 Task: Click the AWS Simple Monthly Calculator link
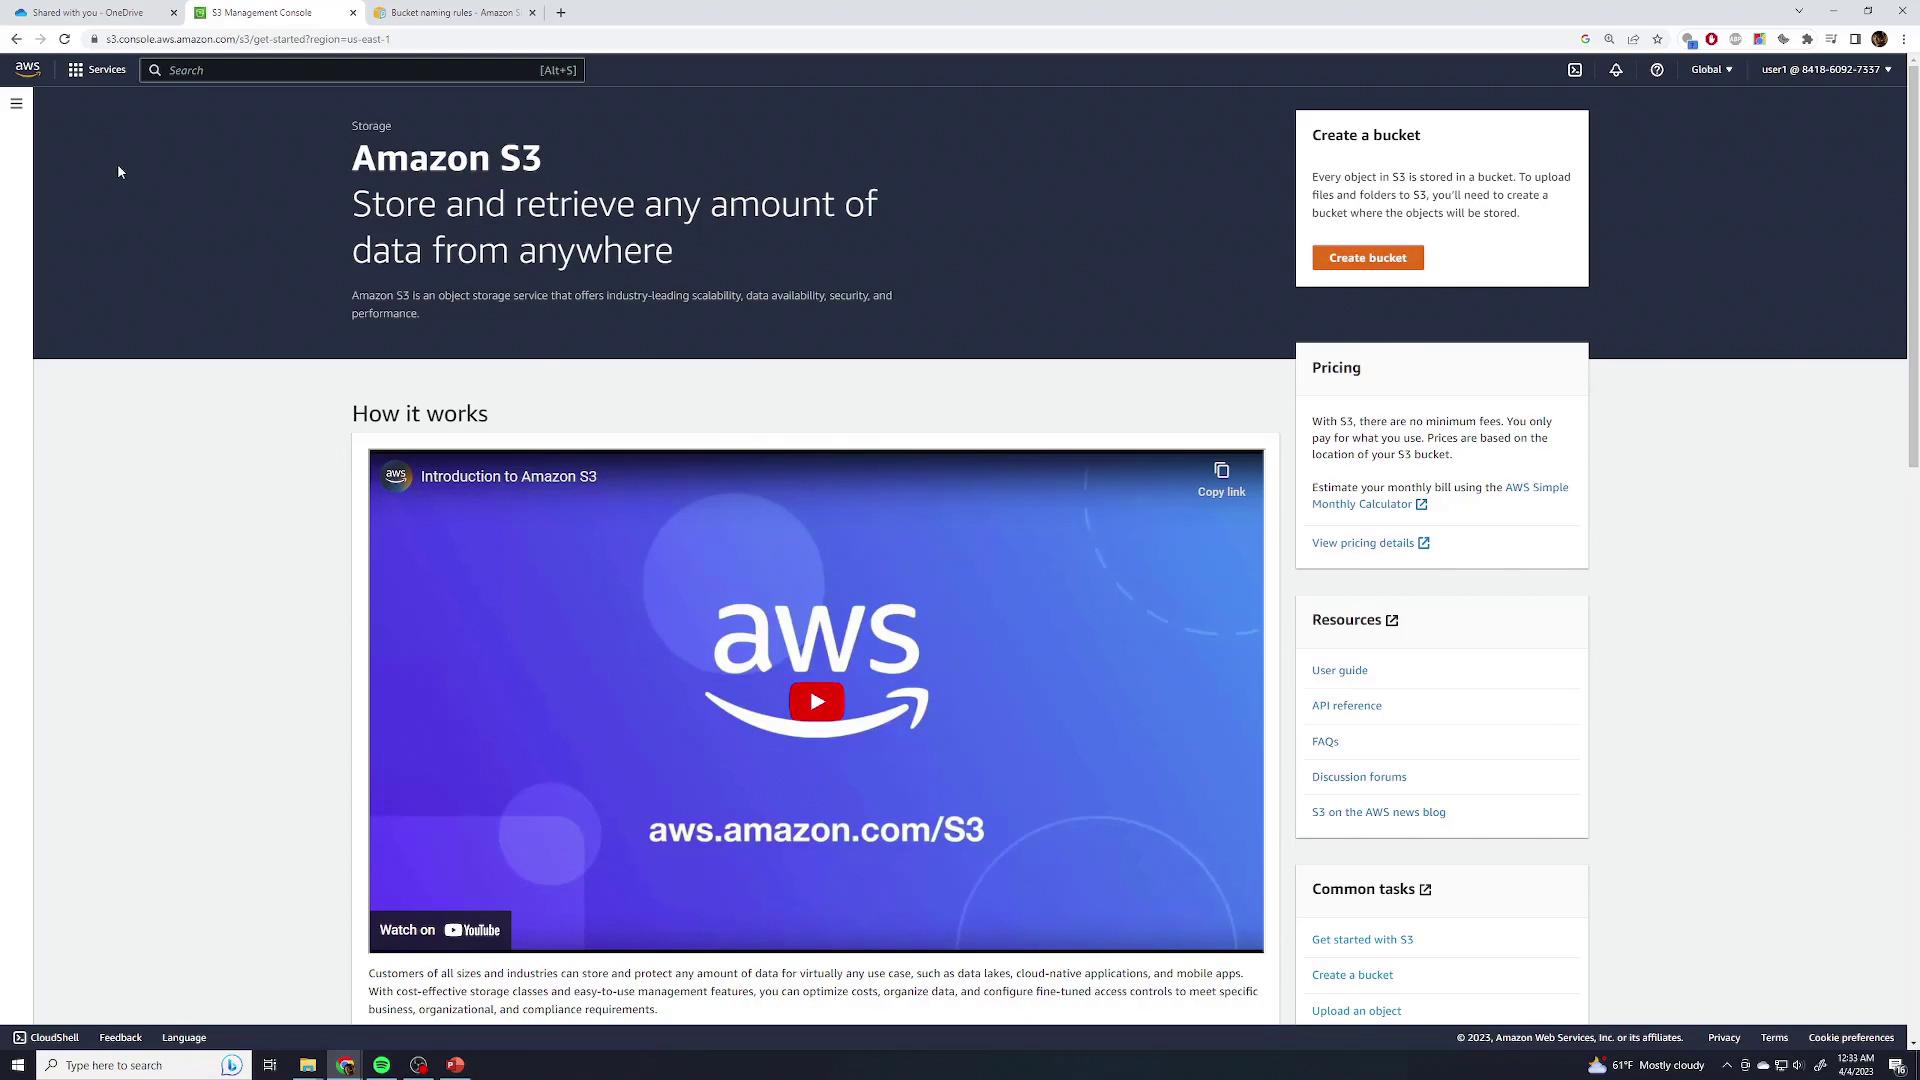1440,493
